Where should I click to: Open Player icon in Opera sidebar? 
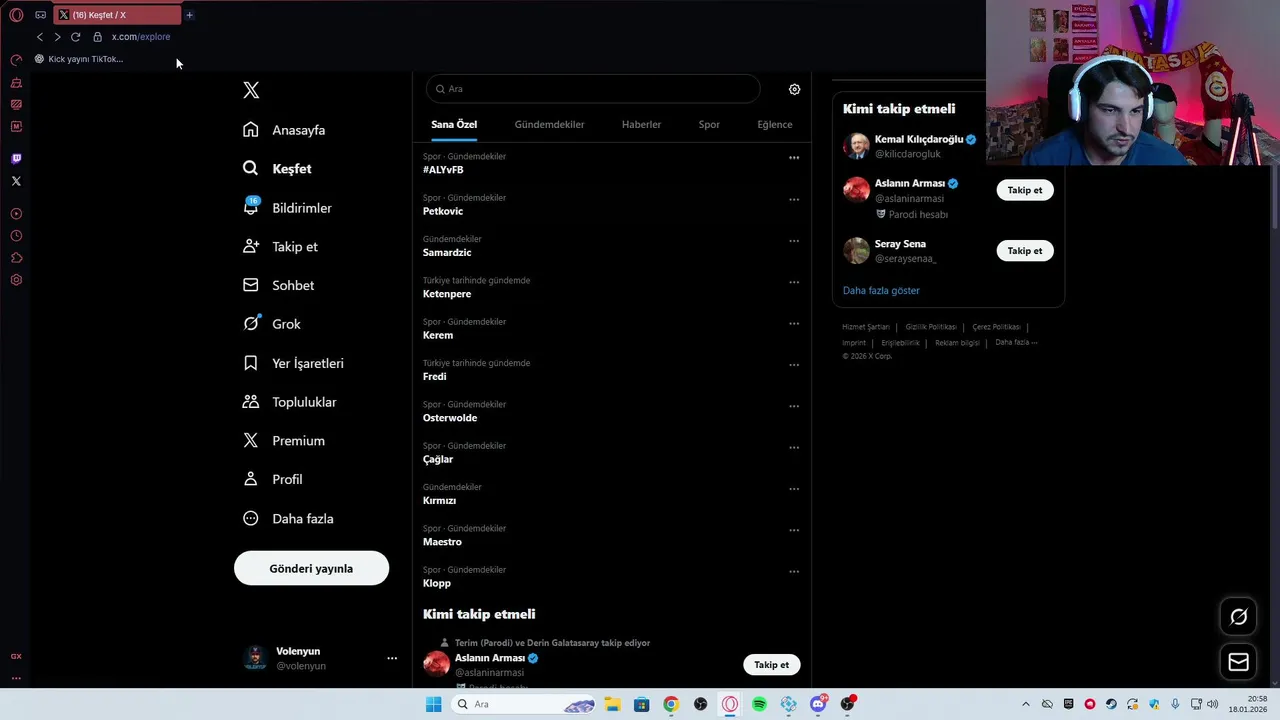point(16,214)
